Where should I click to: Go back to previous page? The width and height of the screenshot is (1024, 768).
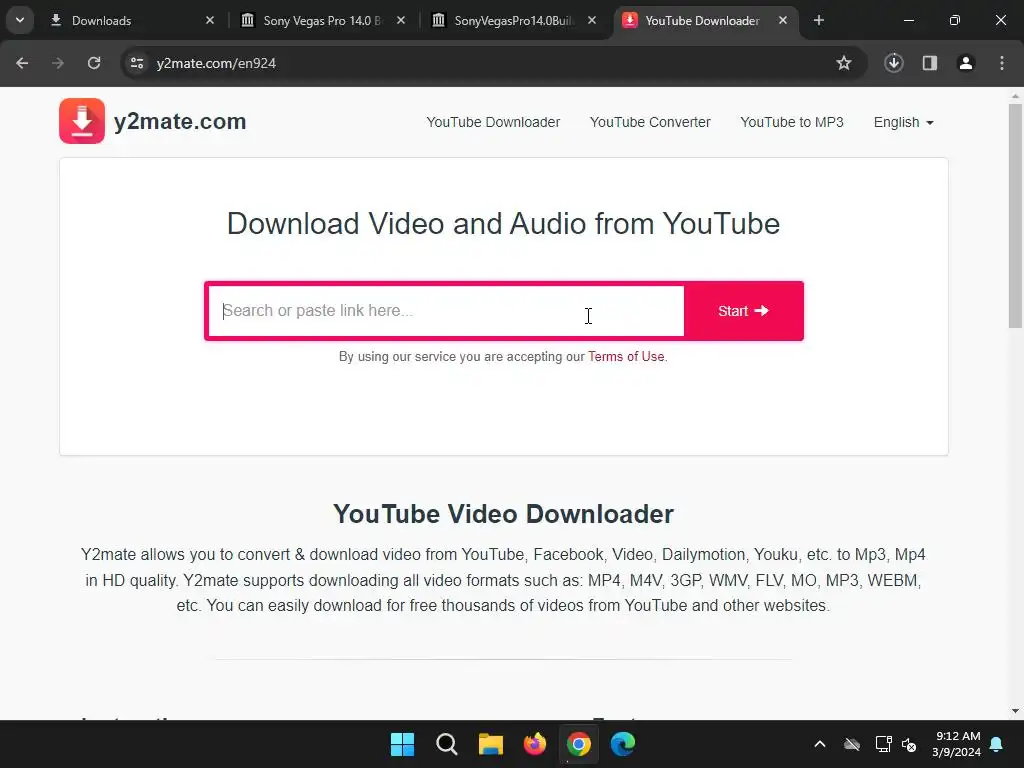(x=22, y=63)
